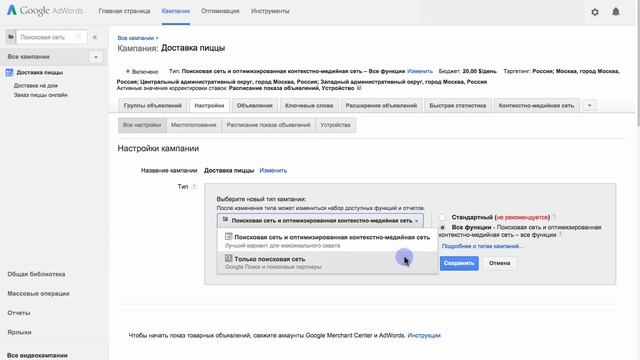The image size is (640, 360).
Task: Open the Оптимизация menu
Action: [x=220, y=11]
